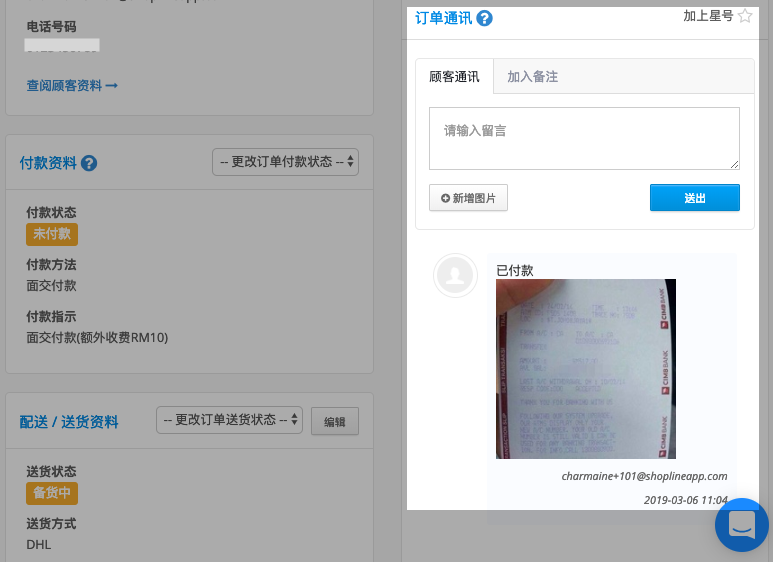Switch to the 顾客通讯 tab
Image resolution: width=773 pixels, height=562 pixels.
pos(454,77)
